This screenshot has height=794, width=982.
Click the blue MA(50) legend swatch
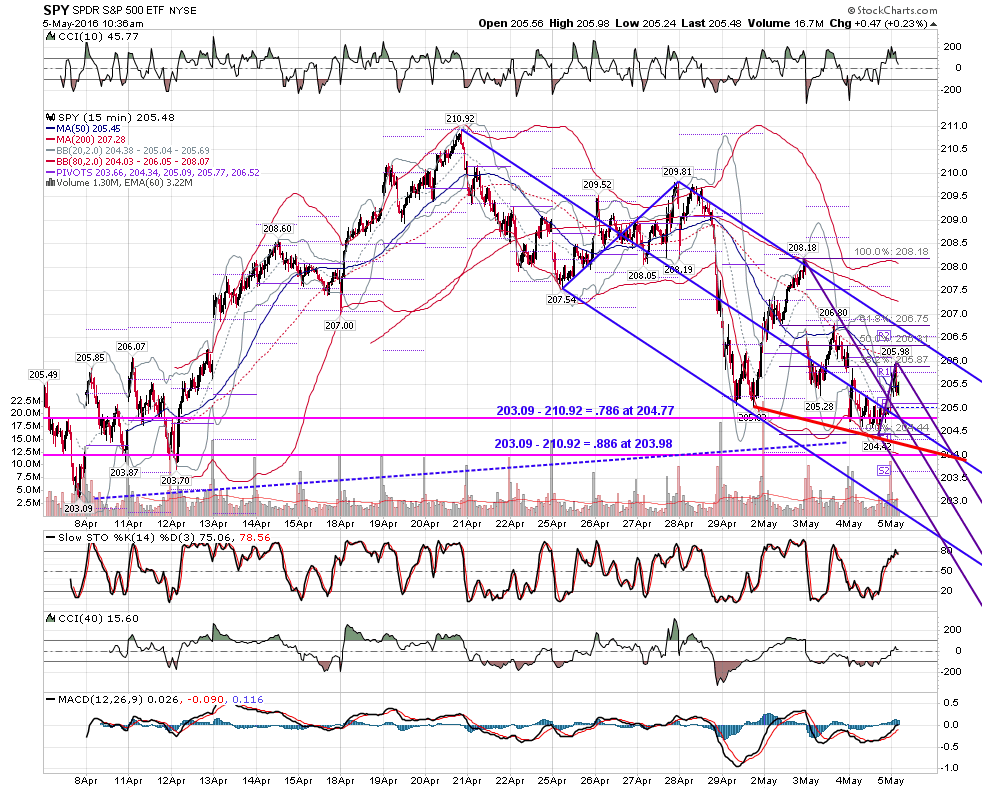(x=51, y=129)
